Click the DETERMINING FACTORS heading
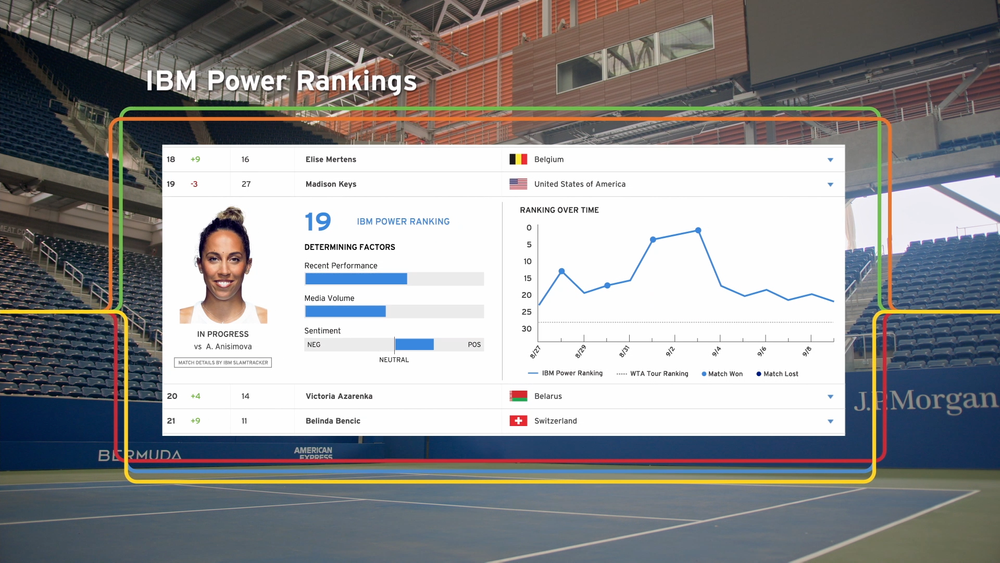 point(349,247)
